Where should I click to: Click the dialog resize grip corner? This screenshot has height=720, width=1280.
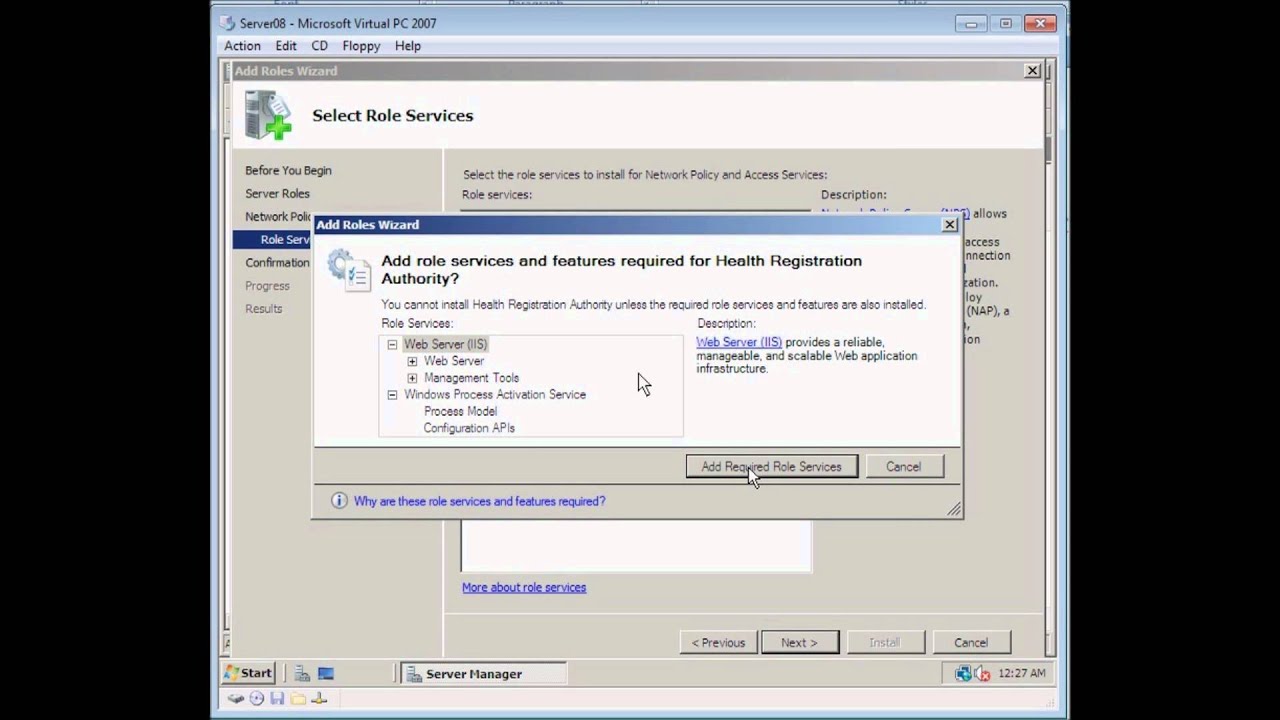[954, 510]
